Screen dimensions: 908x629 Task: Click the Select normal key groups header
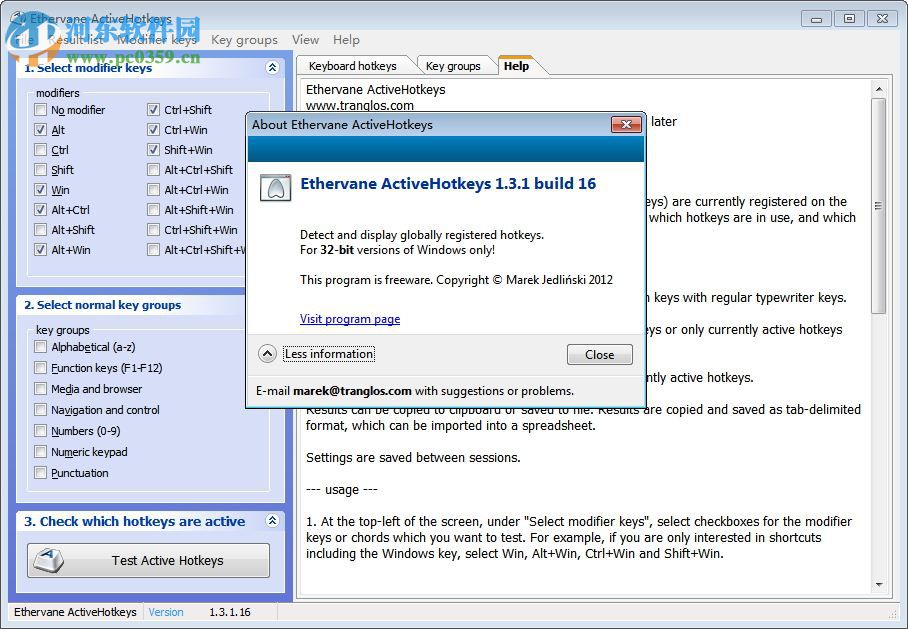pos(102,305)
